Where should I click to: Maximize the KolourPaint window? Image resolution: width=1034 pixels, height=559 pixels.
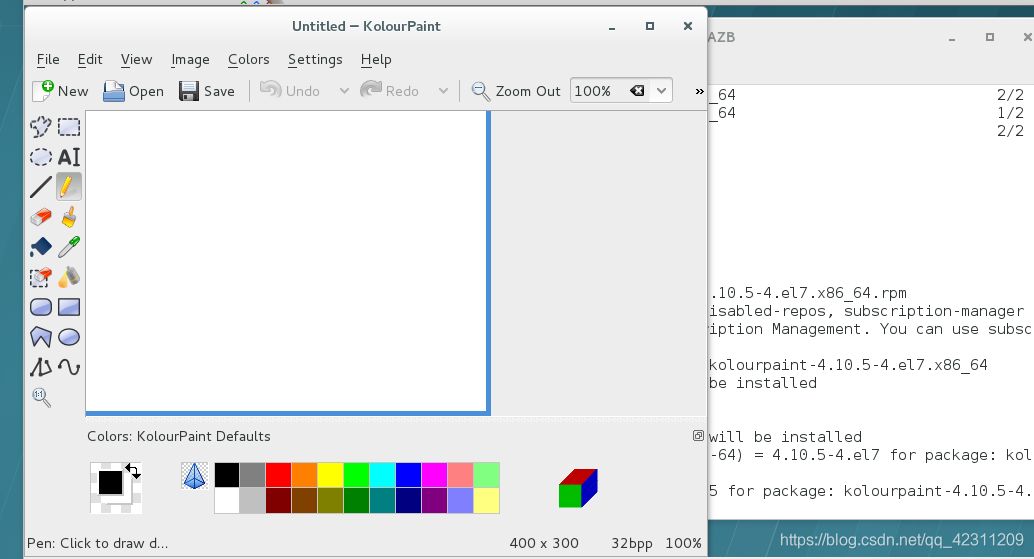point(650,26)
